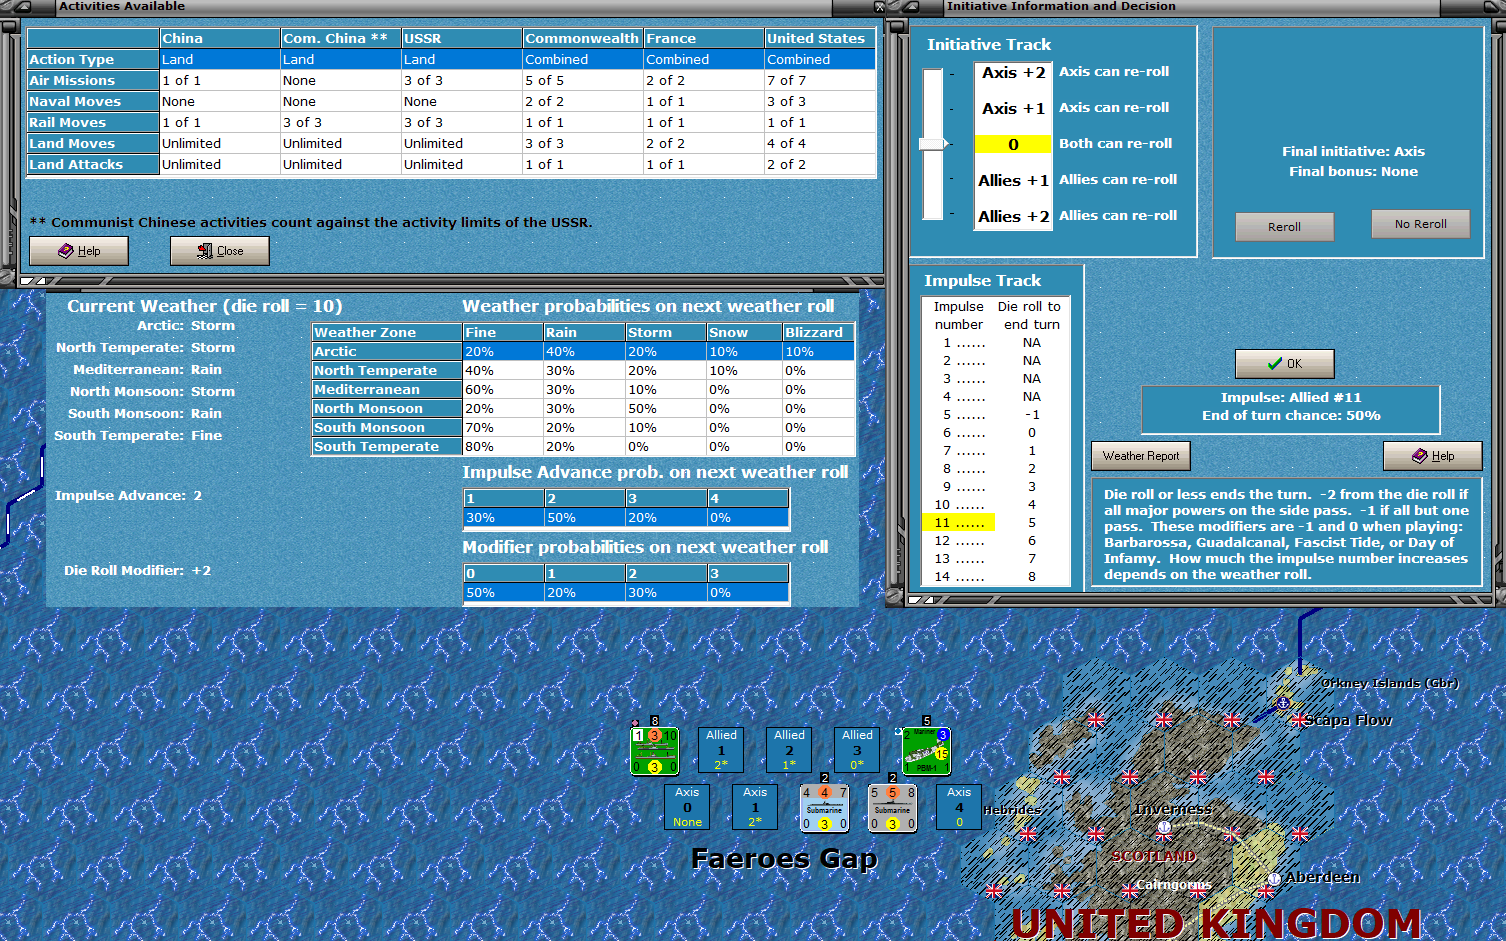This screenshot has width=1506, height=941.
Task: Click the No Reroll button
Action: coord(1420,224)
